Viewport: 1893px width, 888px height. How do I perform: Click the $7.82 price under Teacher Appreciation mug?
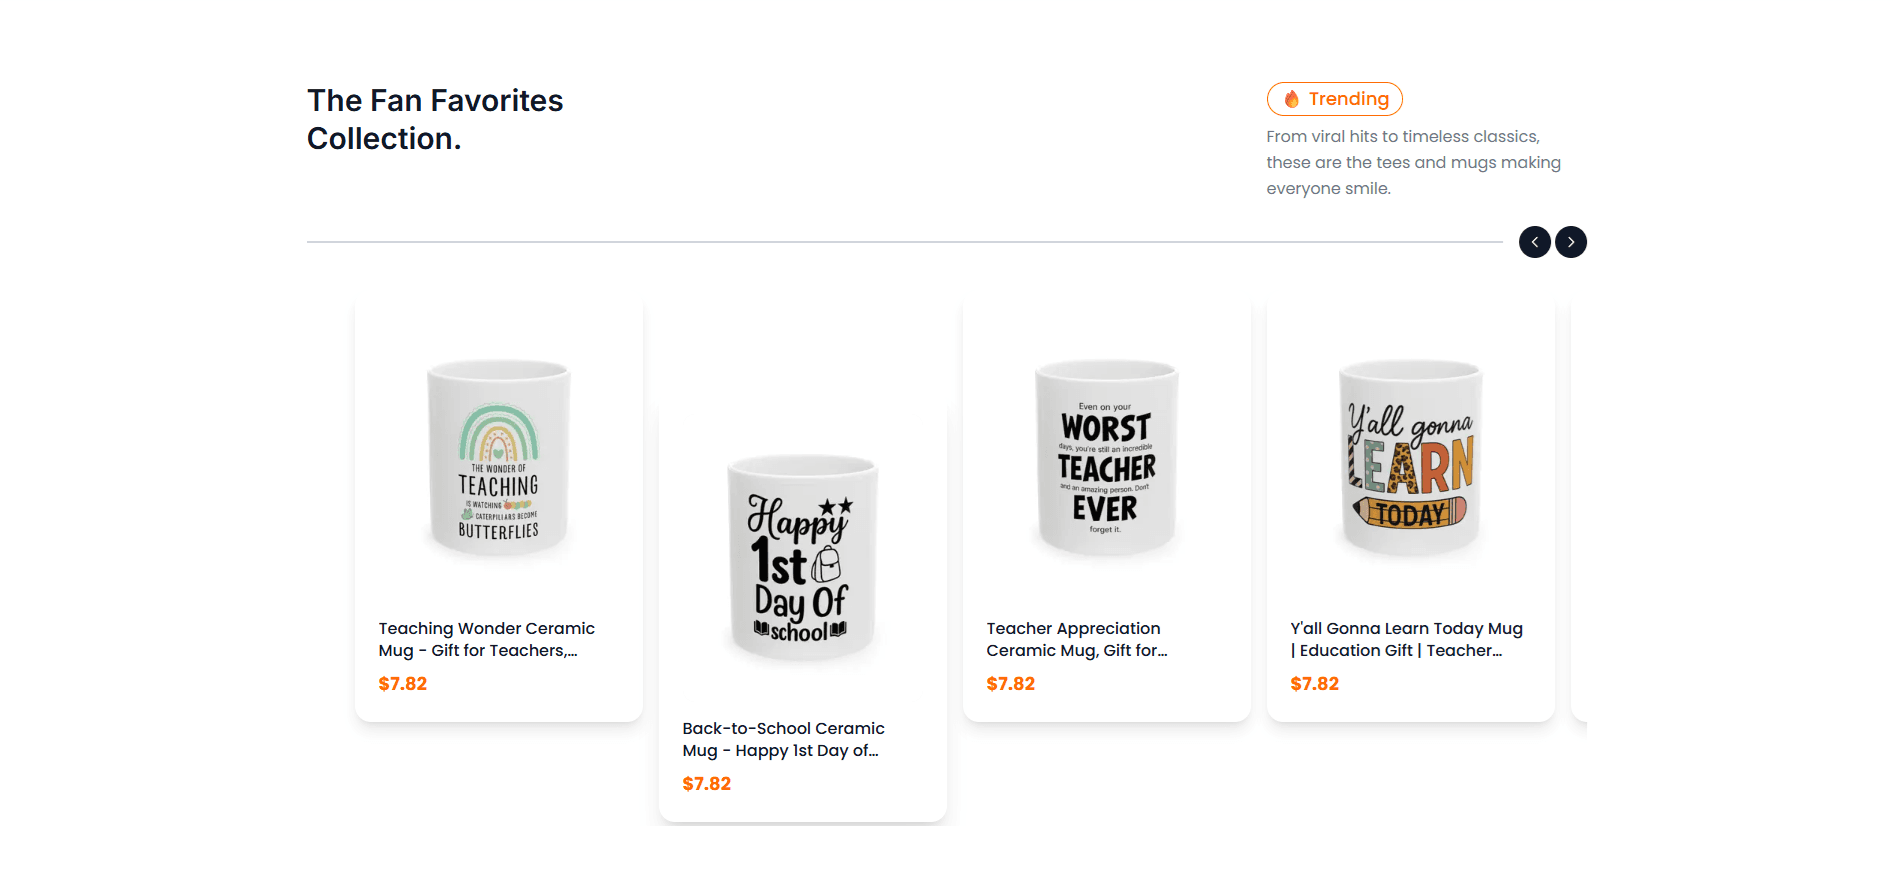point(1010,684)
